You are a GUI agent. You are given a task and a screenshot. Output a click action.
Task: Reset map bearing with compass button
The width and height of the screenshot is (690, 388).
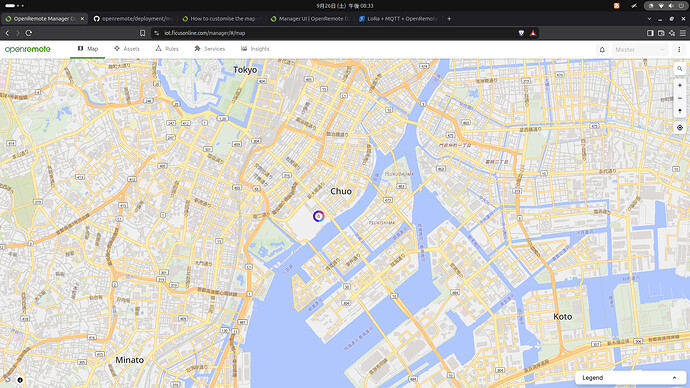679,111
